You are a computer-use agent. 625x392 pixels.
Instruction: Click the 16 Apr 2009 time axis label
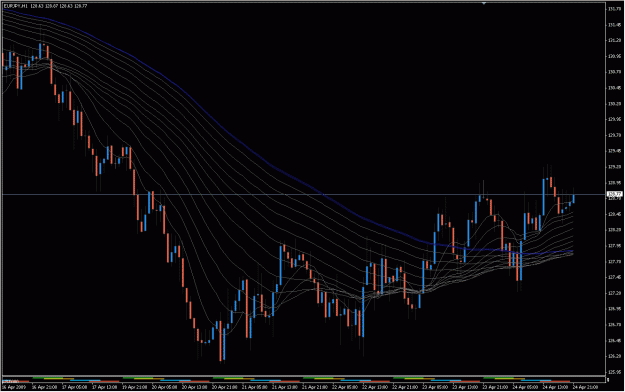[x=13, y=387]
